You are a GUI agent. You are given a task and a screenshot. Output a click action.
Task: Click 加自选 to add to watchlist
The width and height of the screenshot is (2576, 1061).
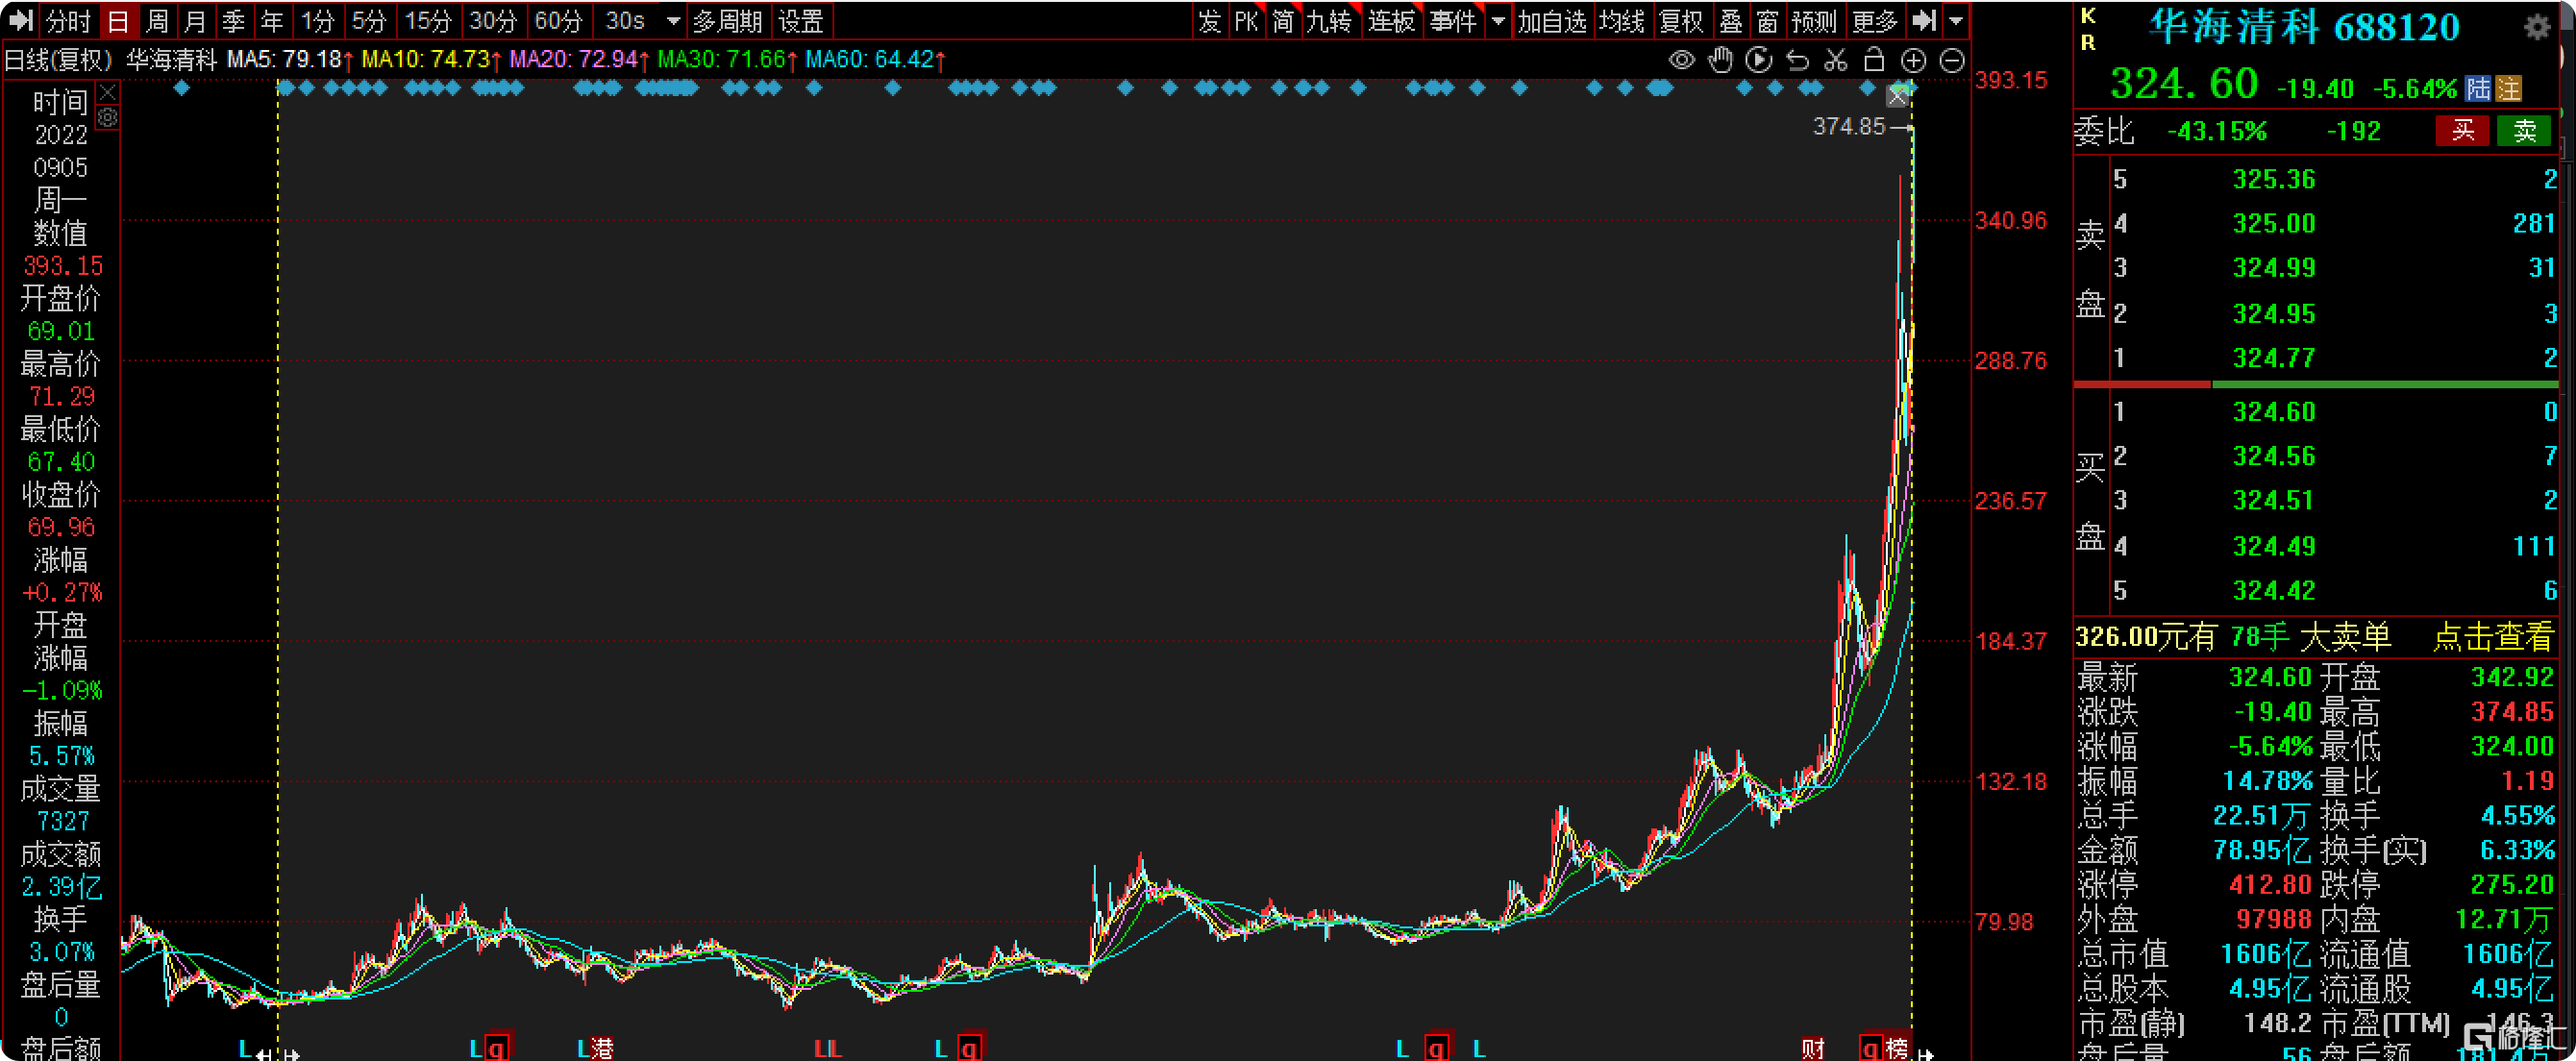(x=1552, y=21)
